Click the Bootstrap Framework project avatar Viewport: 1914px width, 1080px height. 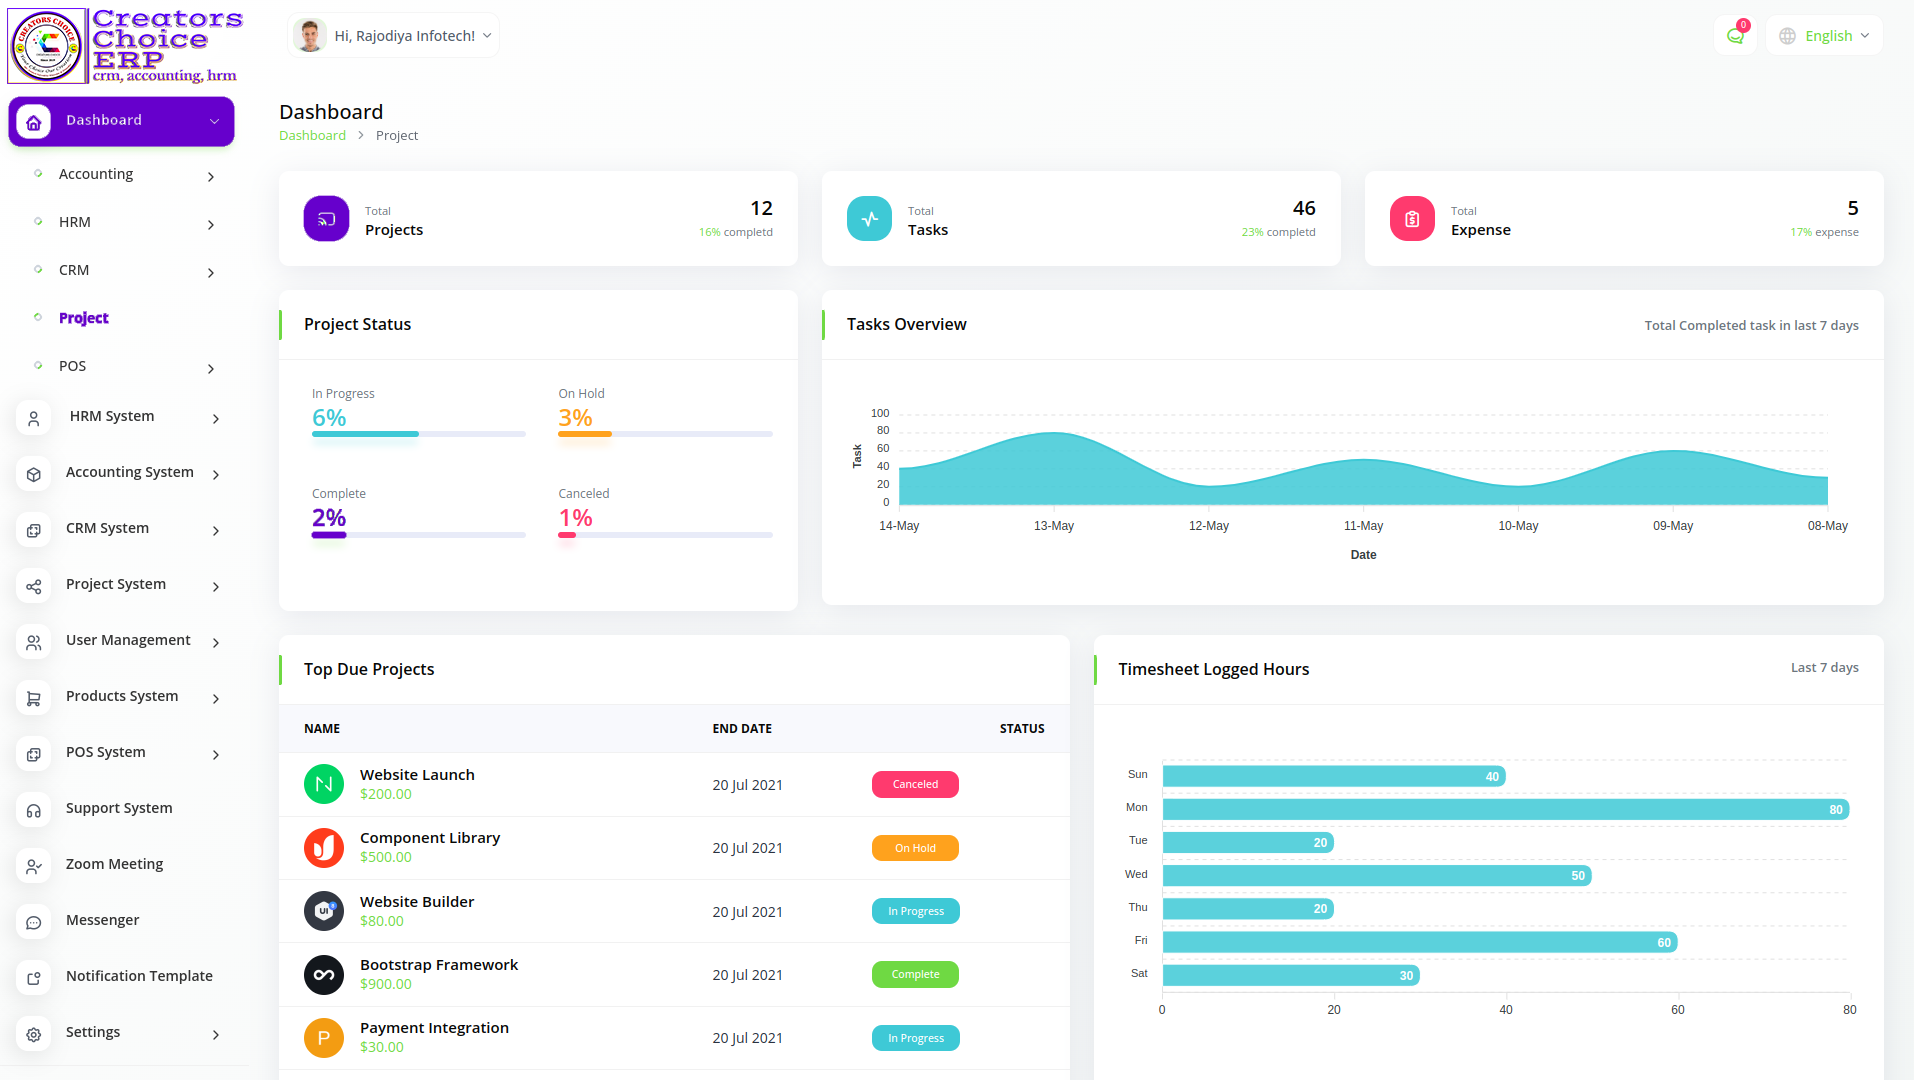(324, 975)
